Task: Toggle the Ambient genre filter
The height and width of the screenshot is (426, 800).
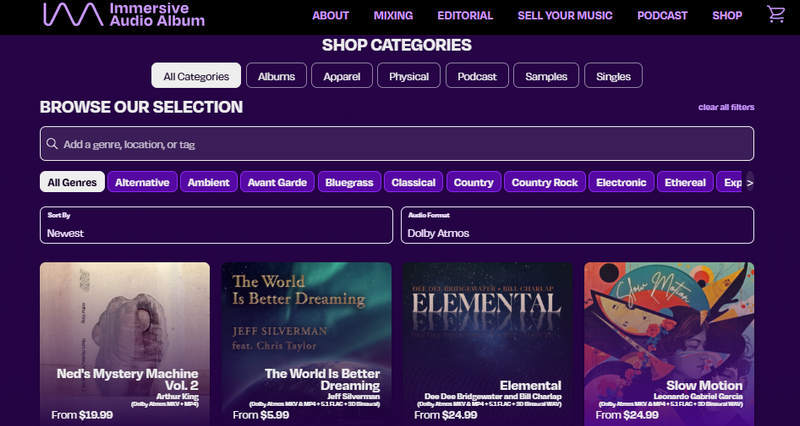Action: tap(209, 182)
